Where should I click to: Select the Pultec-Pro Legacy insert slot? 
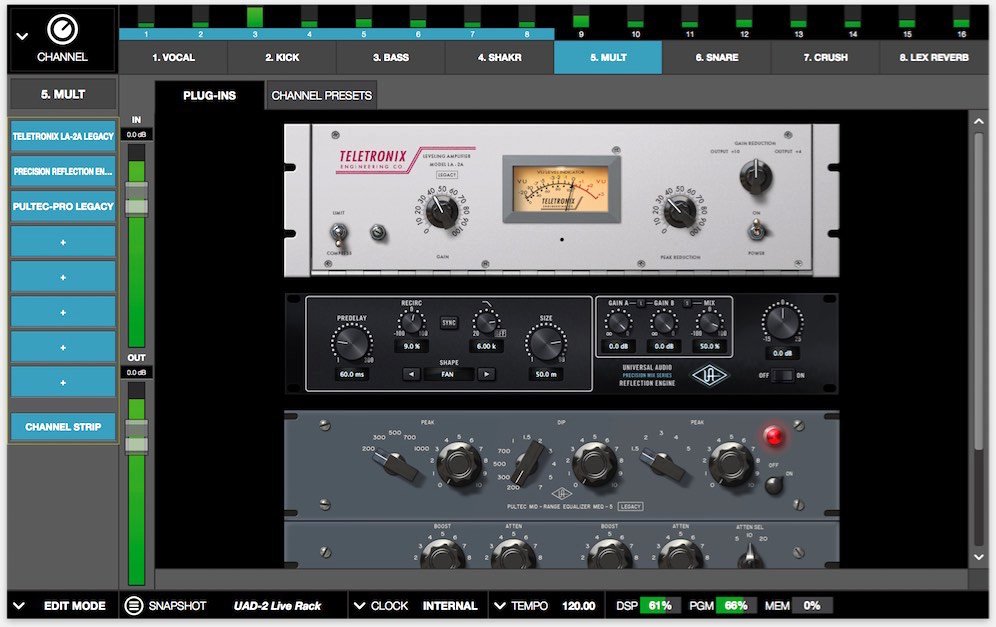[63, 206]
